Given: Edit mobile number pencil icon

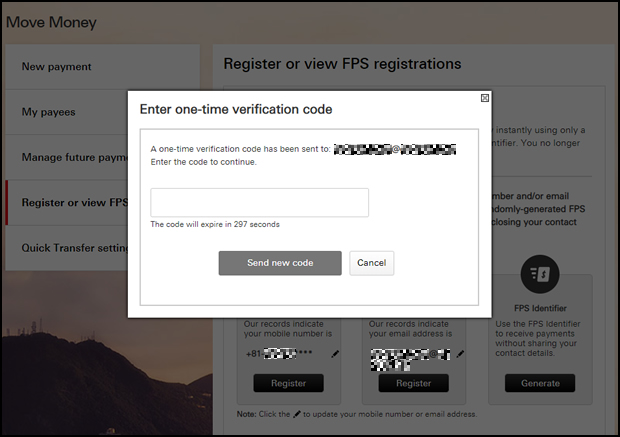Looking at the screenshot, I should [335, 354].
